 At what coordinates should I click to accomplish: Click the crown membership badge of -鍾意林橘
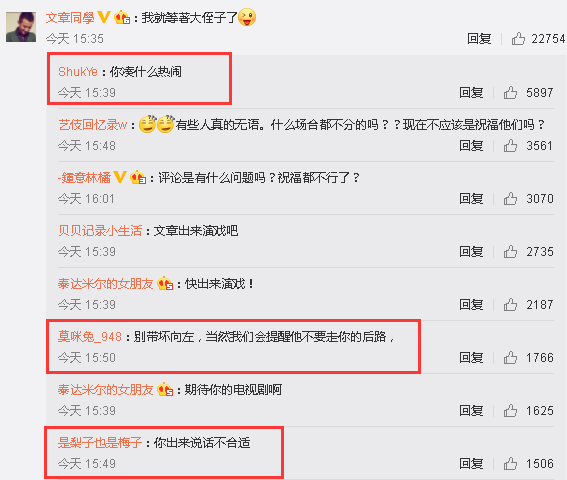(x=138, y=177)
